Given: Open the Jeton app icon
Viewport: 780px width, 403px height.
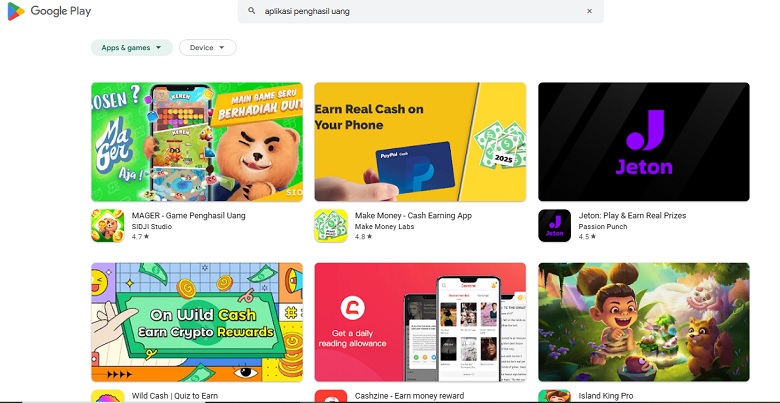Looking at the screenshot, I should (x=555, y=225).
